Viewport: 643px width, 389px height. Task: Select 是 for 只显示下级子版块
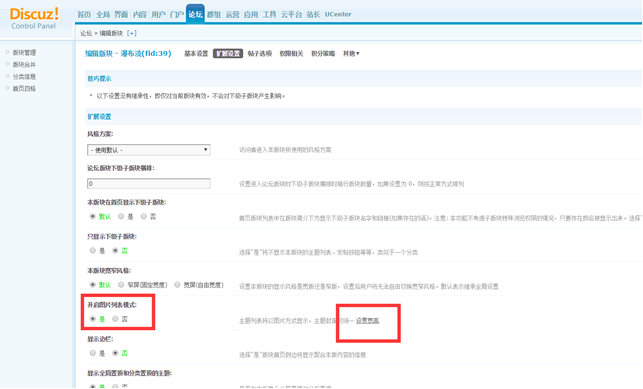[93, 250]
